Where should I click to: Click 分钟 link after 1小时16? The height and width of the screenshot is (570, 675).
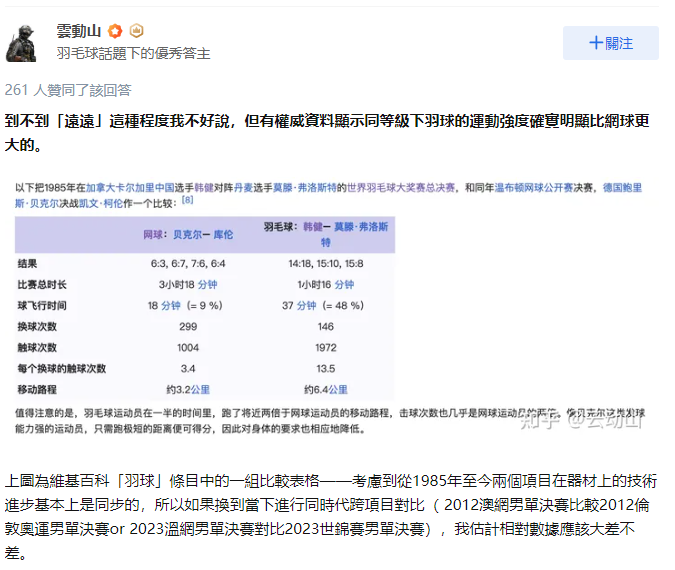[345, 284]
